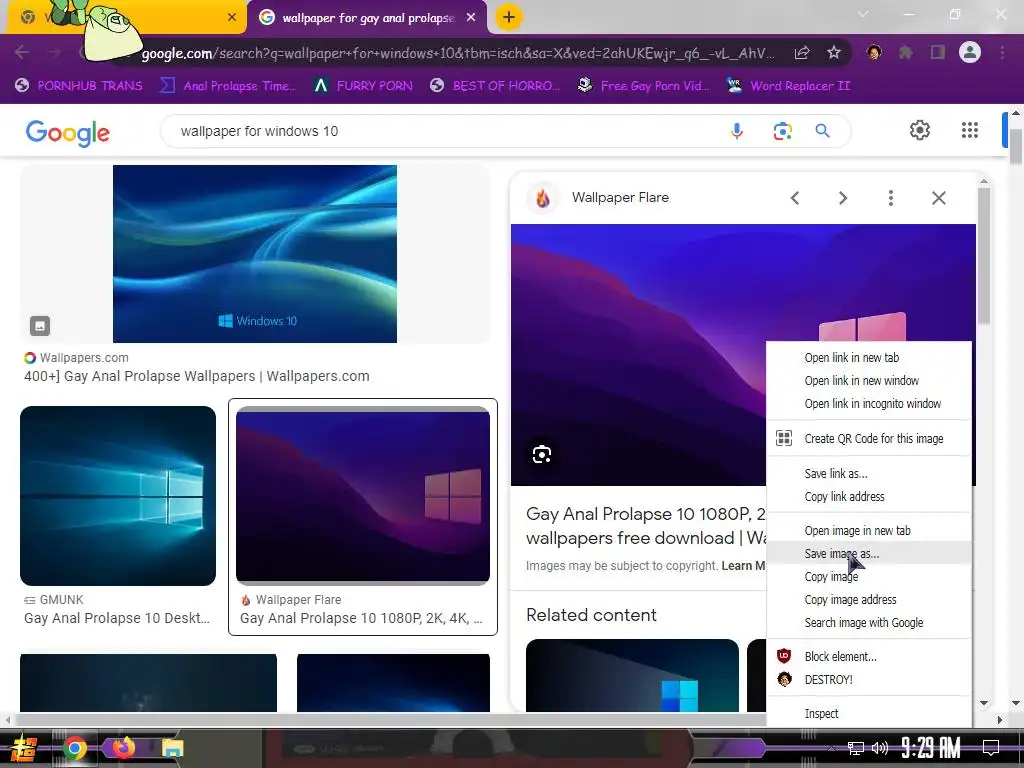The width and height of the screenshot is (1024, 768).
Task: Launch Firefox from the taskbar
Action: pyautogui.click(x=123, y=747)
